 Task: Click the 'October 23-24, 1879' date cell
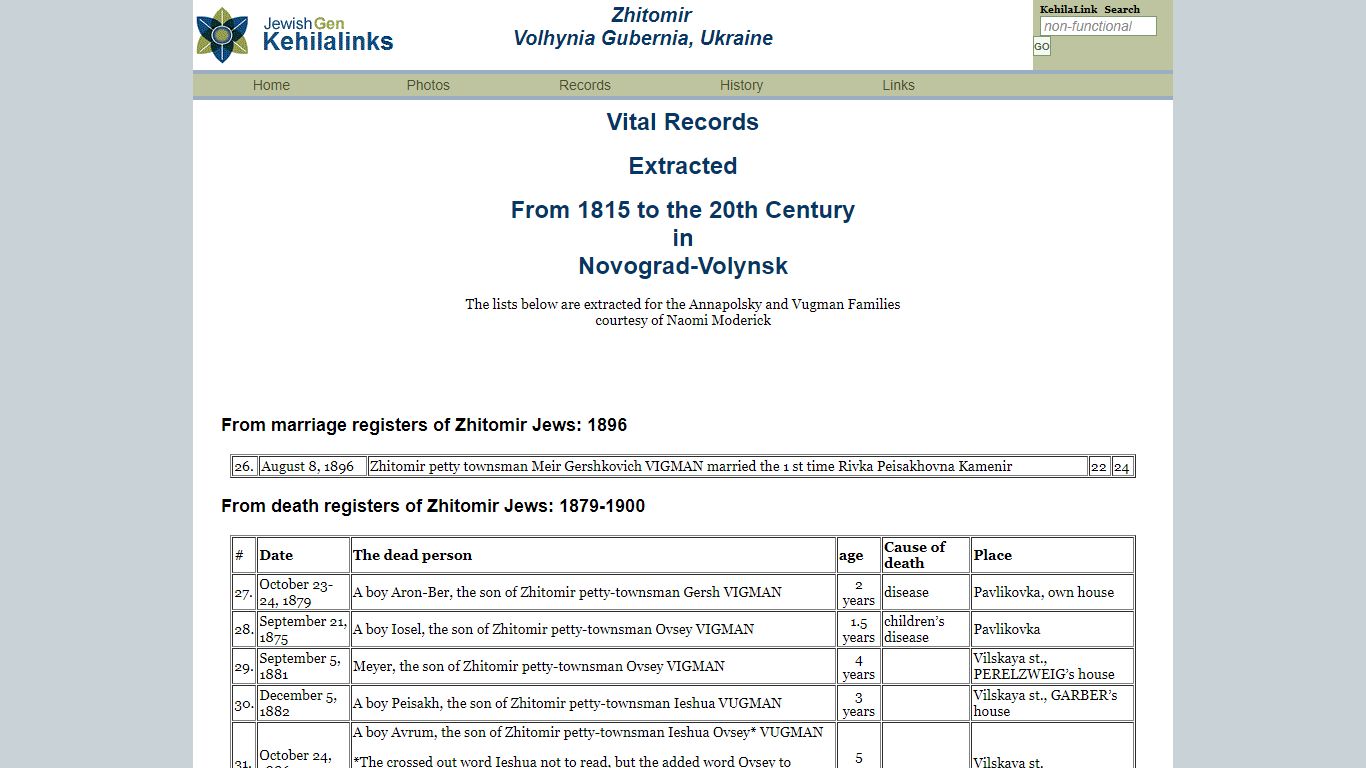(304, 592)
